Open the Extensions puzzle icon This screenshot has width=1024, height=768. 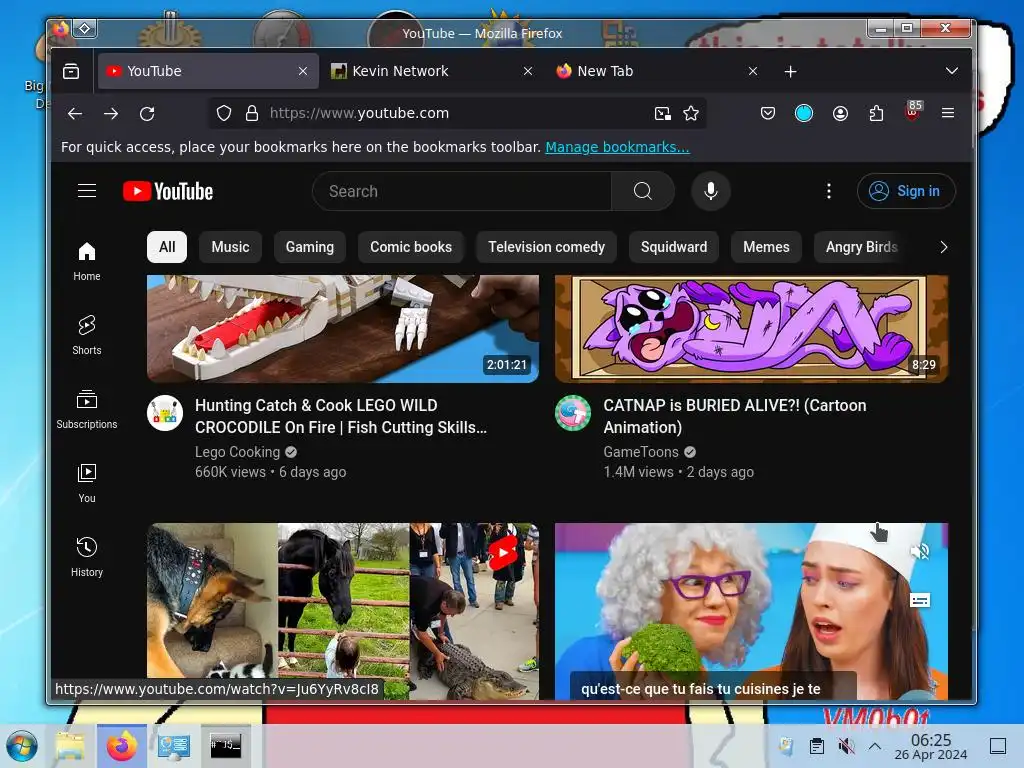(x=876, y=114)
